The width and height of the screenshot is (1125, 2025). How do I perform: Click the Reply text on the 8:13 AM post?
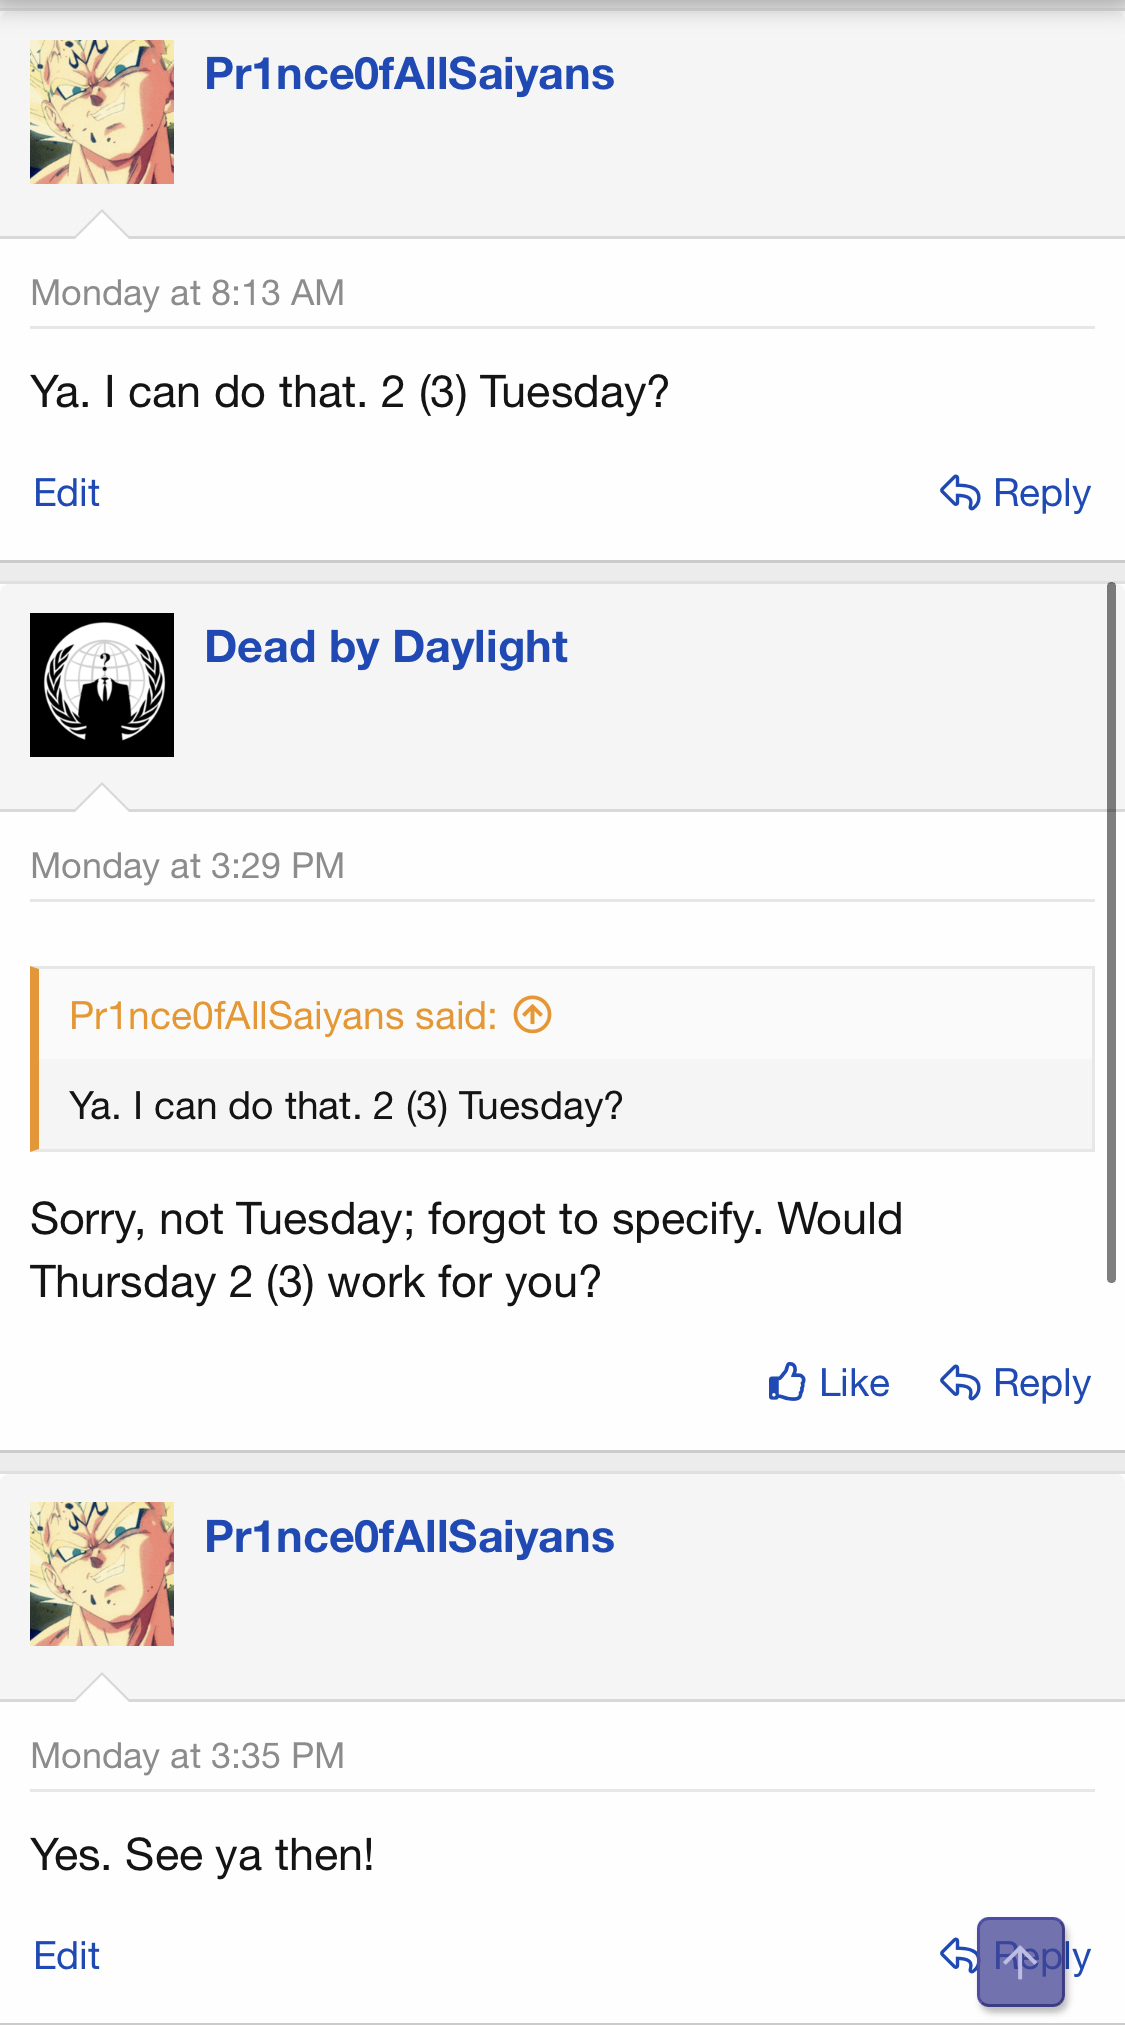(x=1041, y=493)
